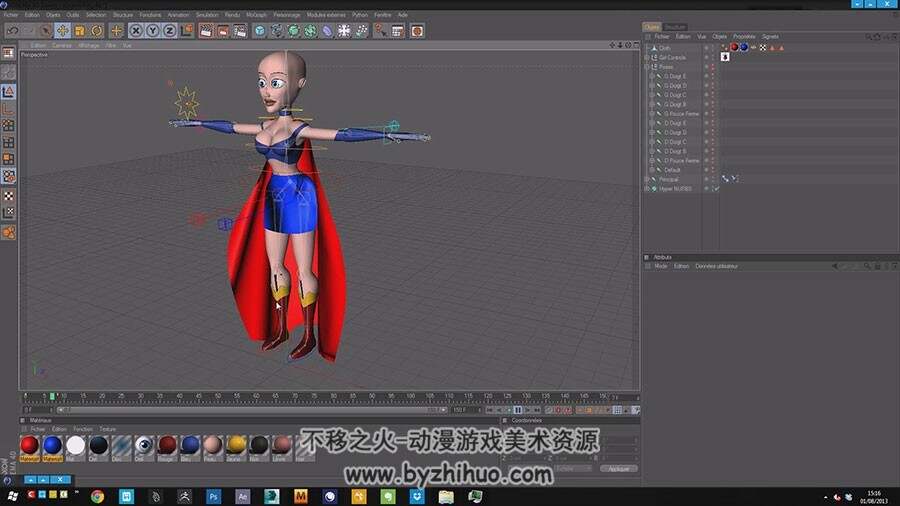Activate the Move tool
The height and width of the screenshot is (506, 900).
pos(63,30)
